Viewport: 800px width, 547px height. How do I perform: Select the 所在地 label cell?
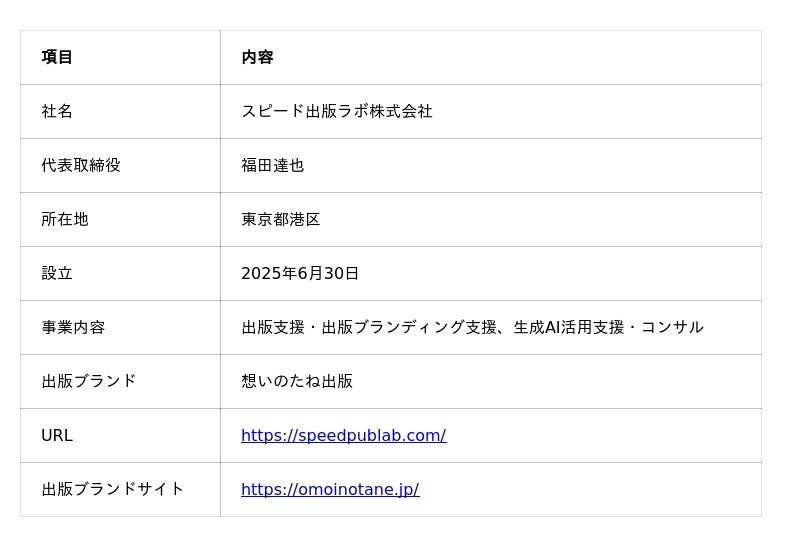[x=65, y=219]
